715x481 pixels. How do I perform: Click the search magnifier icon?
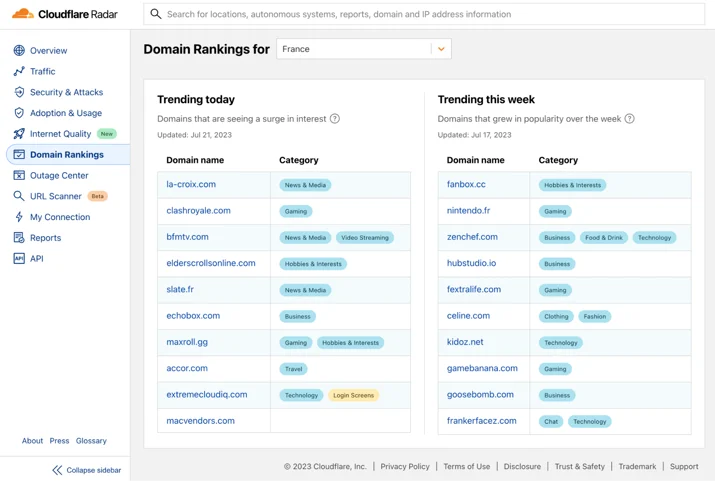click(x=156, y=14)
